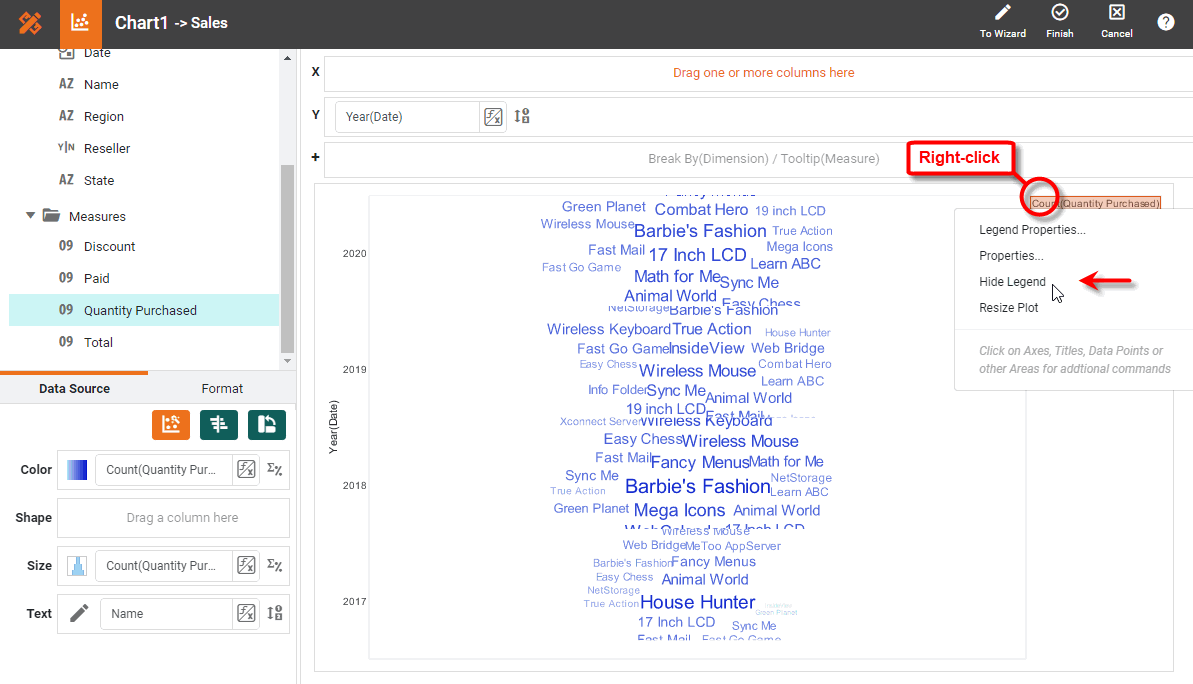Click the Count(Quantity Purchased) legend label
Viewport: 1193px width, 684px height.
pyautogui.click(x=1095, y=203)
